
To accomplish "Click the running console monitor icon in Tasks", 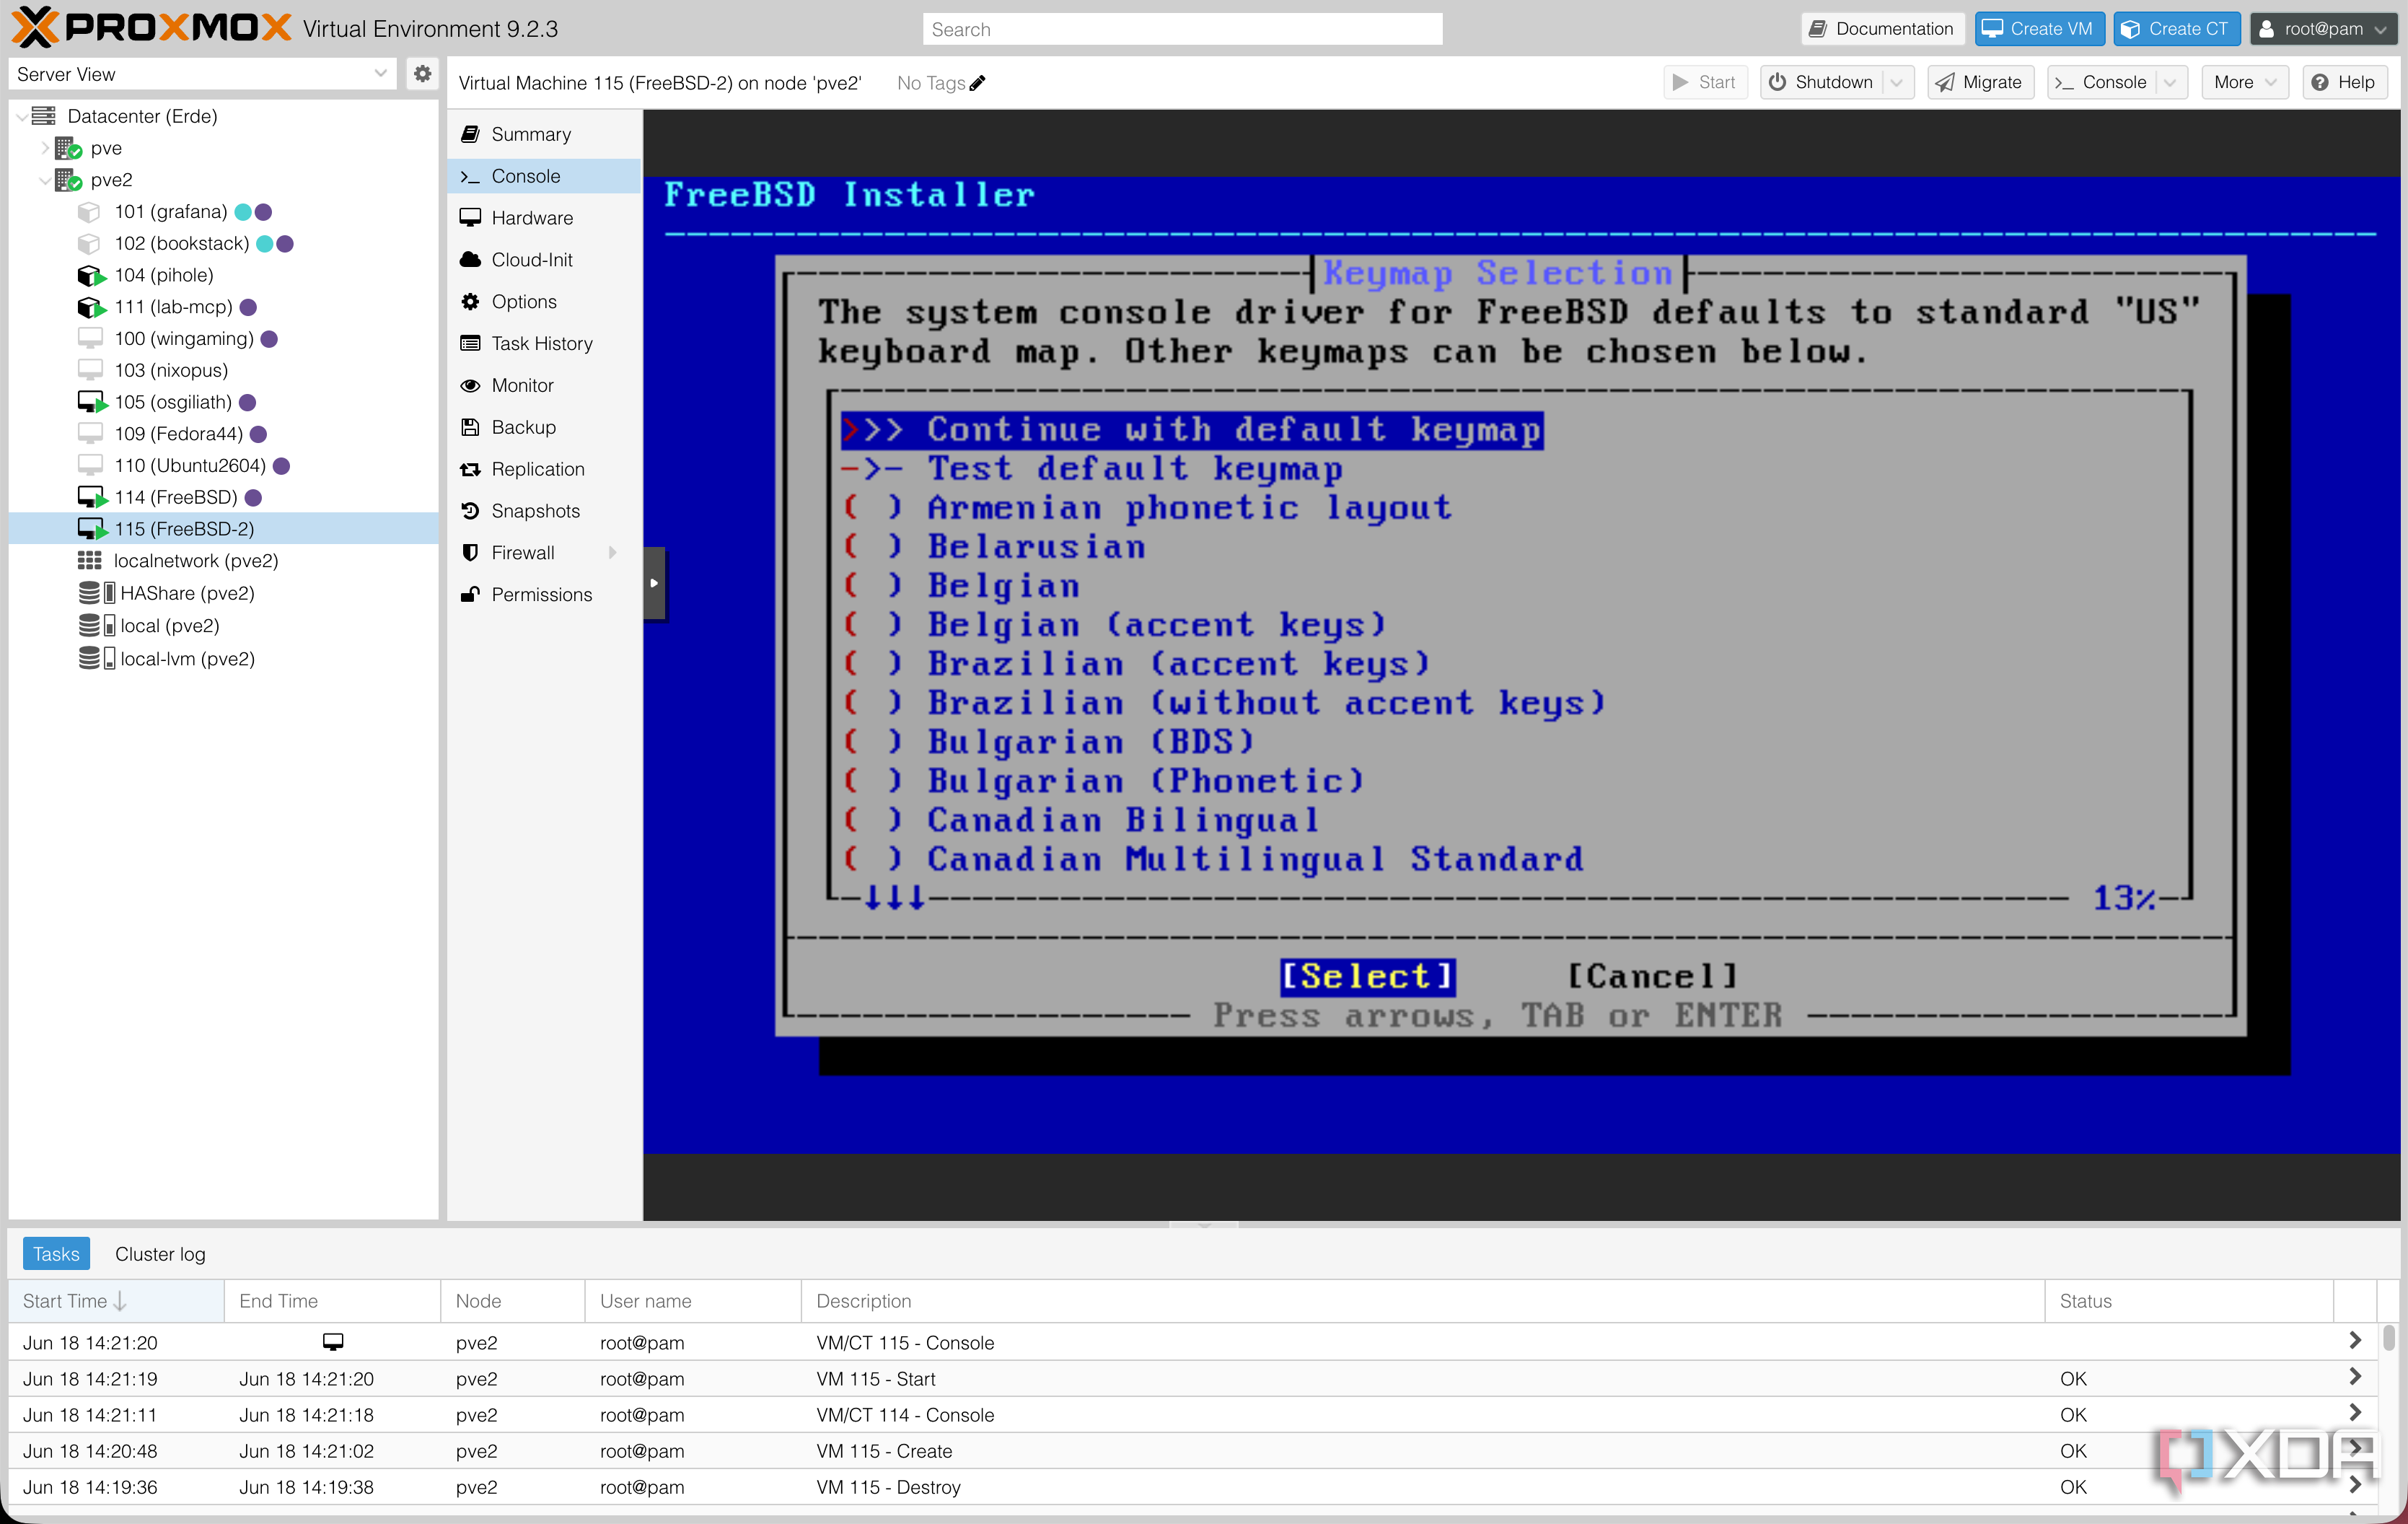I will pos(333,1342).
